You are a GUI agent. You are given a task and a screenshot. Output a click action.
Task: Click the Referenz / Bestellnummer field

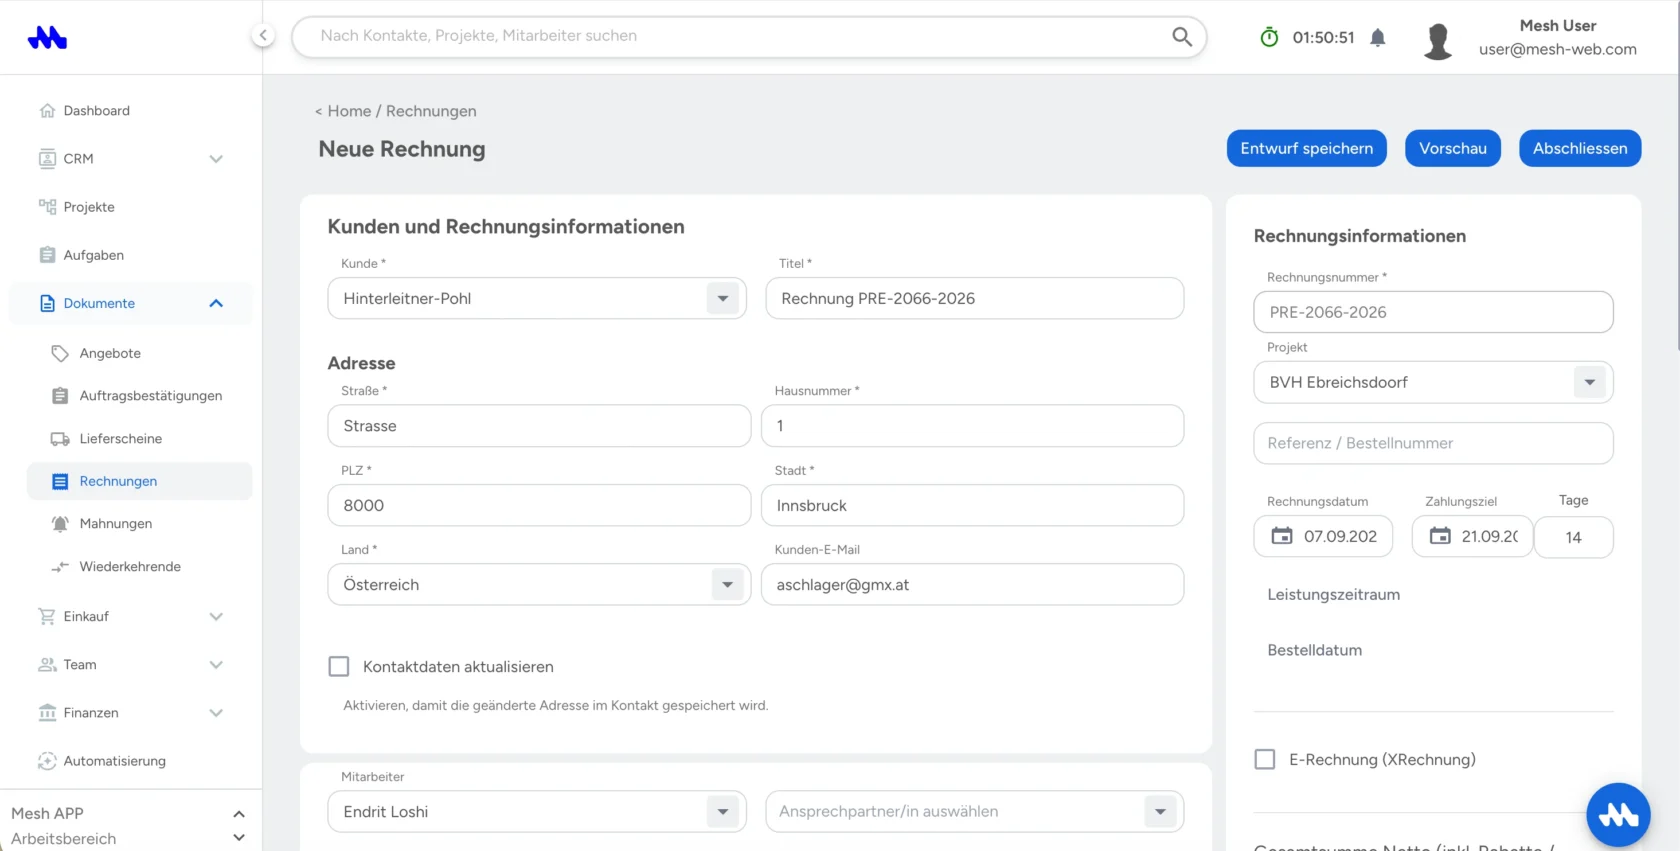(x=1433, y=444)
